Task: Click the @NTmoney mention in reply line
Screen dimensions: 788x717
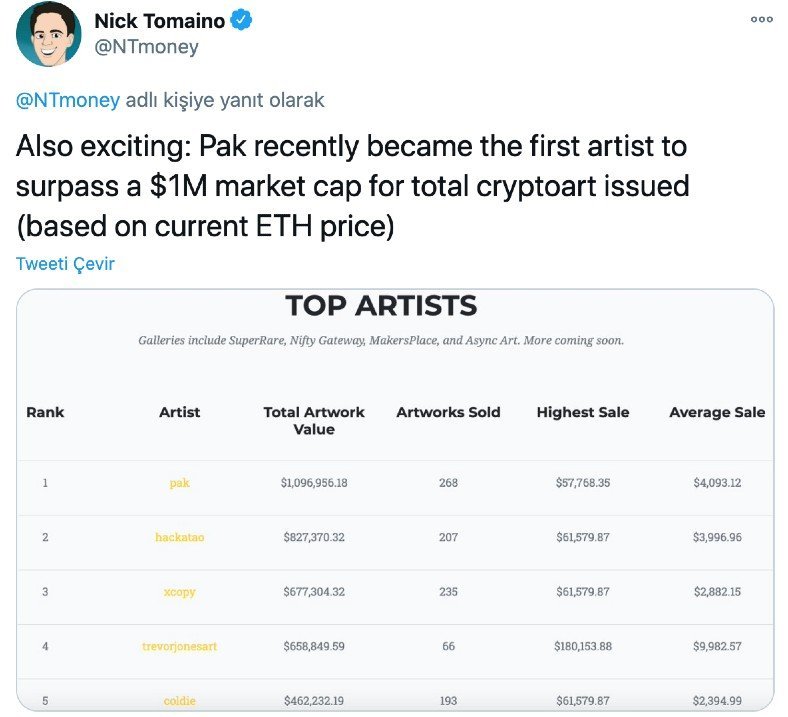Action: pos(67,100)
